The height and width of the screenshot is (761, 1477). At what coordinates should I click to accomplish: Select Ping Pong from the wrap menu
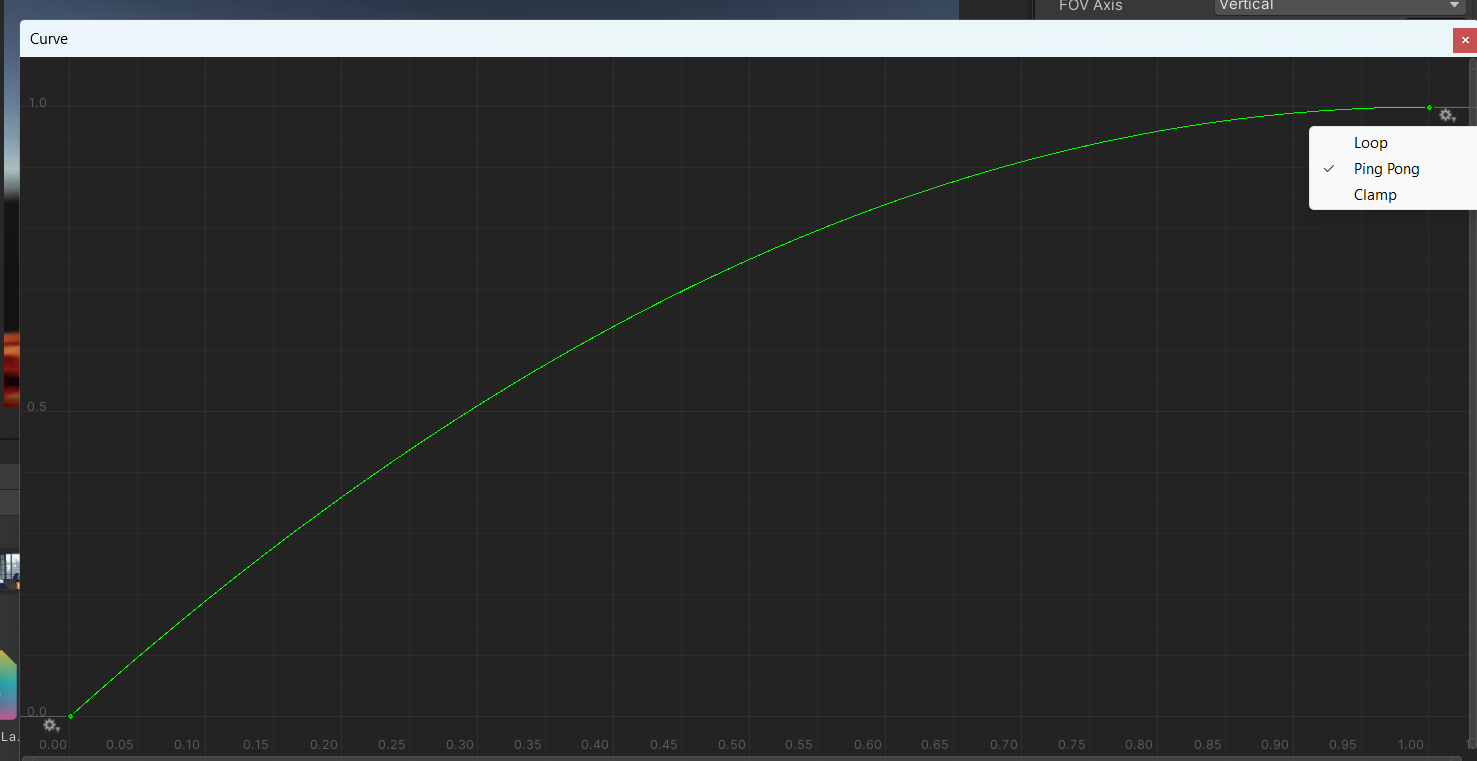tap(1387, 168)
